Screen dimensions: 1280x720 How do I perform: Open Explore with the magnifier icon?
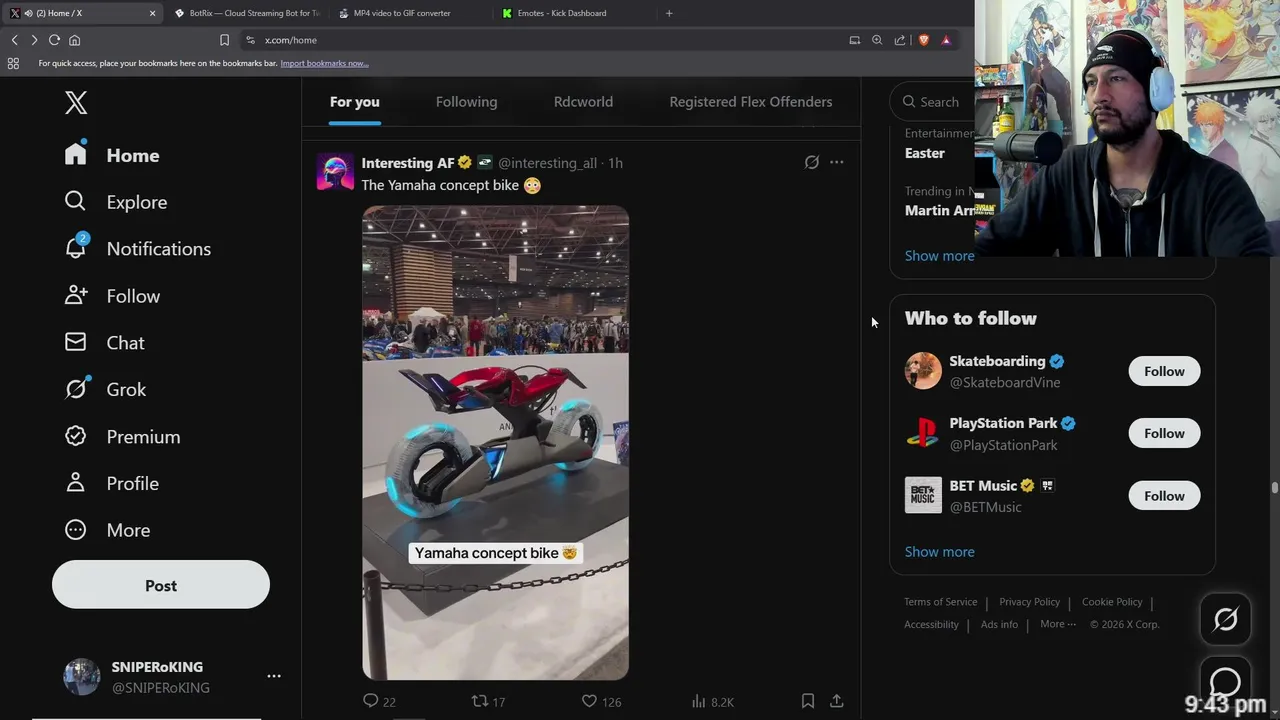coord(75,201)
